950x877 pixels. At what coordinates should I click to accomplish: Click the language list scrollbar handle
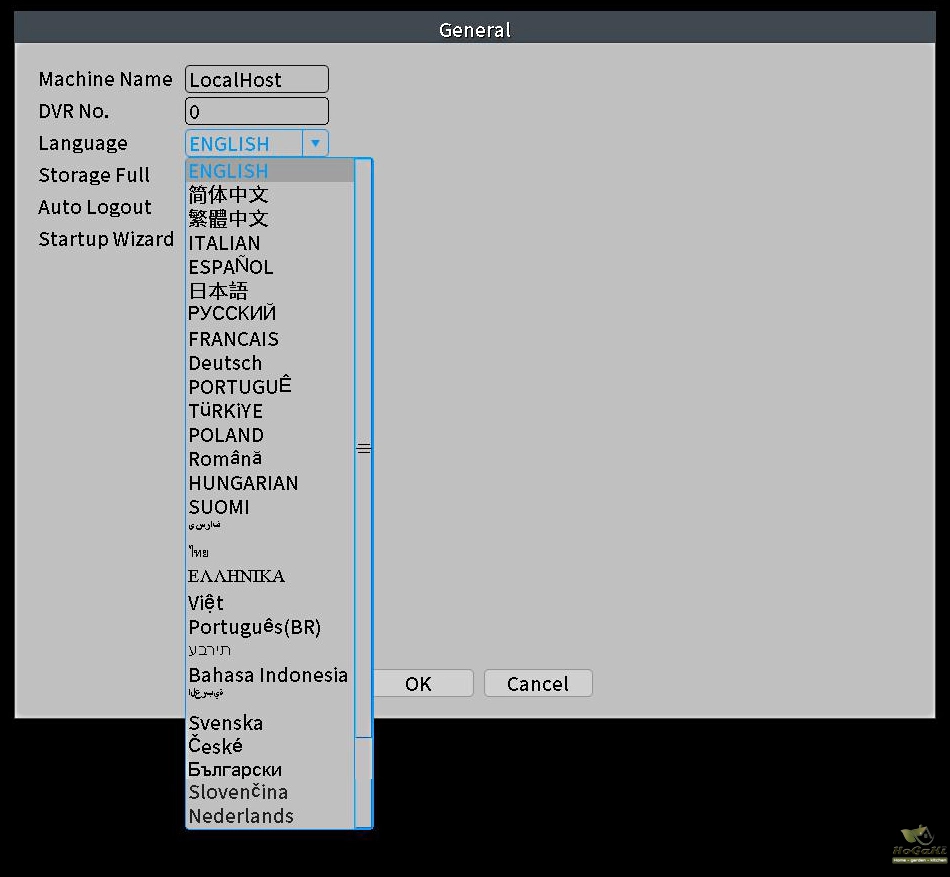pos(364,449)
